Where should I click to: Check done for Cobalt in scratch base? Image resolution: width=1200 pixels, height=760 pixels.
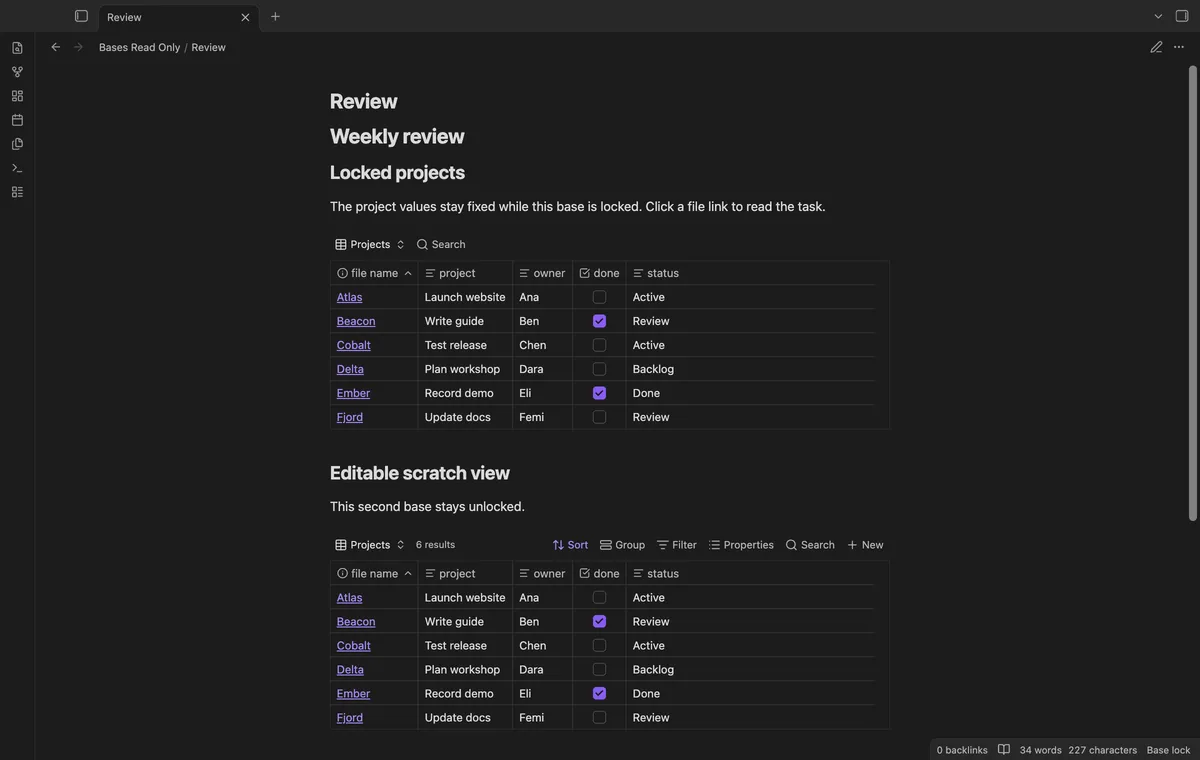click(599, 646)
